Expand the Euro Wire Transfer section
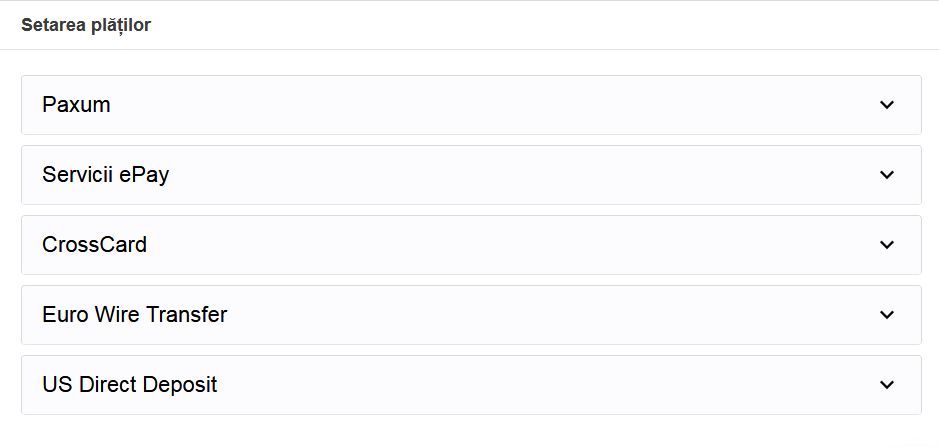939x447 pixels. coord(470,315)
